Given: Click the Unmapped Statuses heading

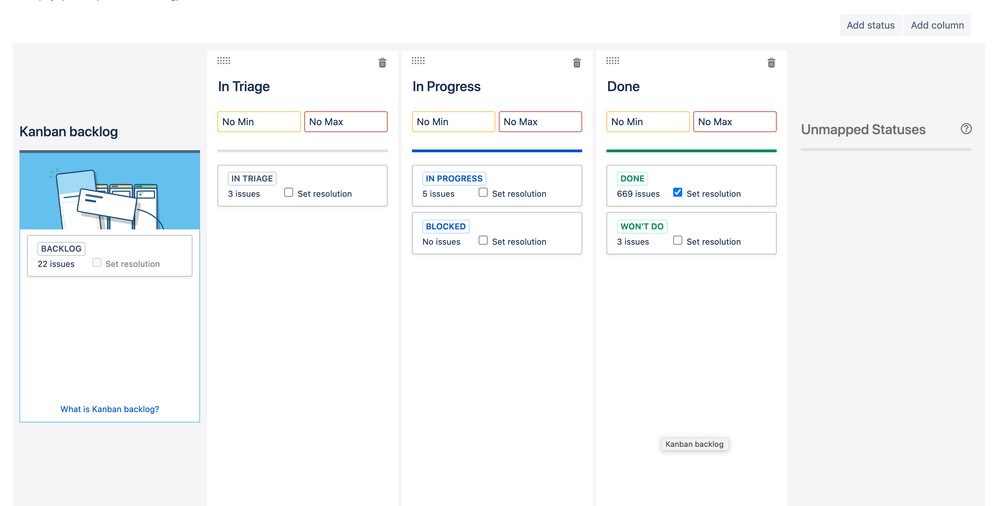Looking at the screenshot, I should [863, 129].
